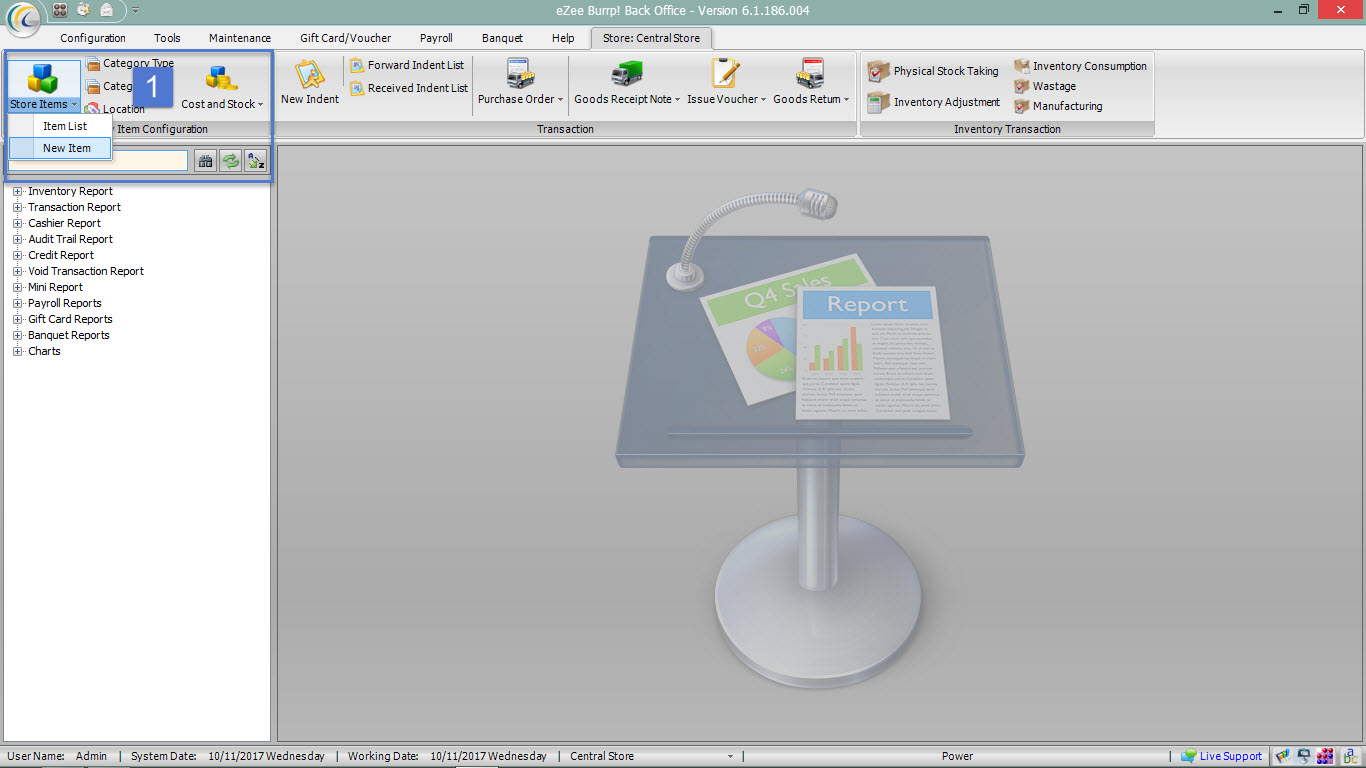1366x768 pixels.
Task: Open the Manufacturing transaction
Action: point(1058,106)
